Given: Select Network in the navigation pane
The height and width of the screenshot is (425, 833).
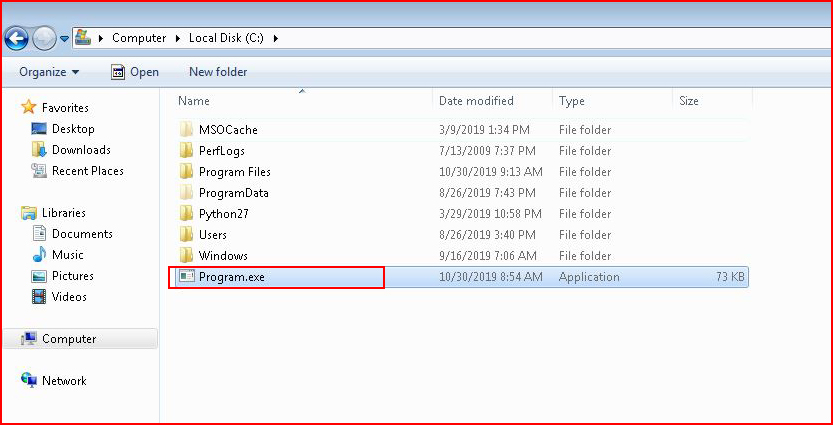Looking at the screenshot, I should pyautogui.click(x=64, y=381).
